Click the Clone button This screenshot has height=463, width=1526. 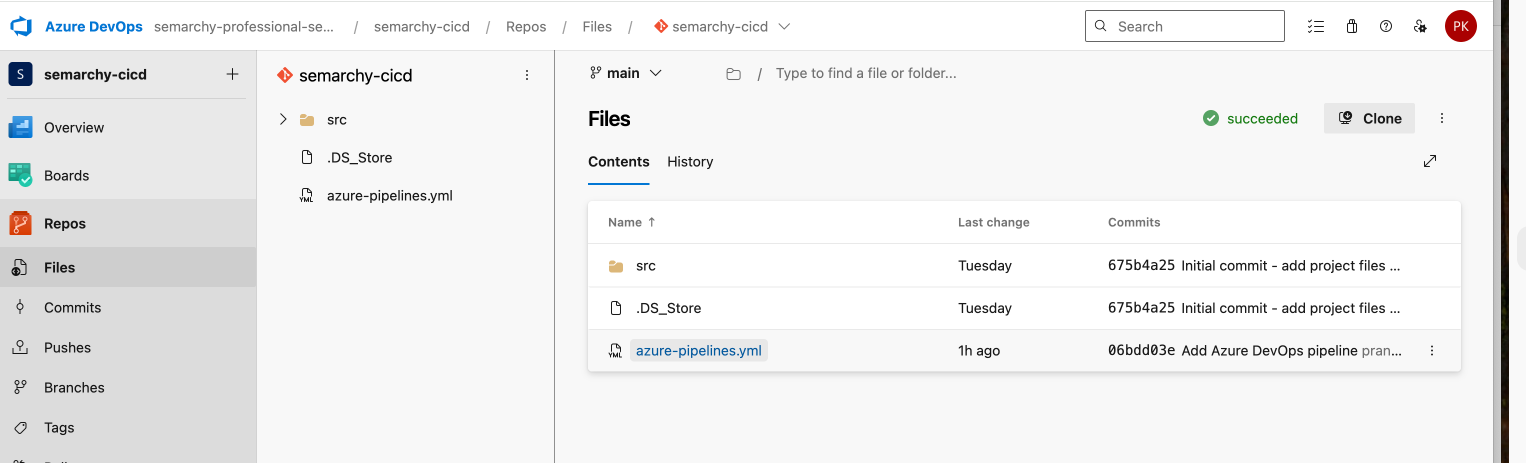point(1369,118)
